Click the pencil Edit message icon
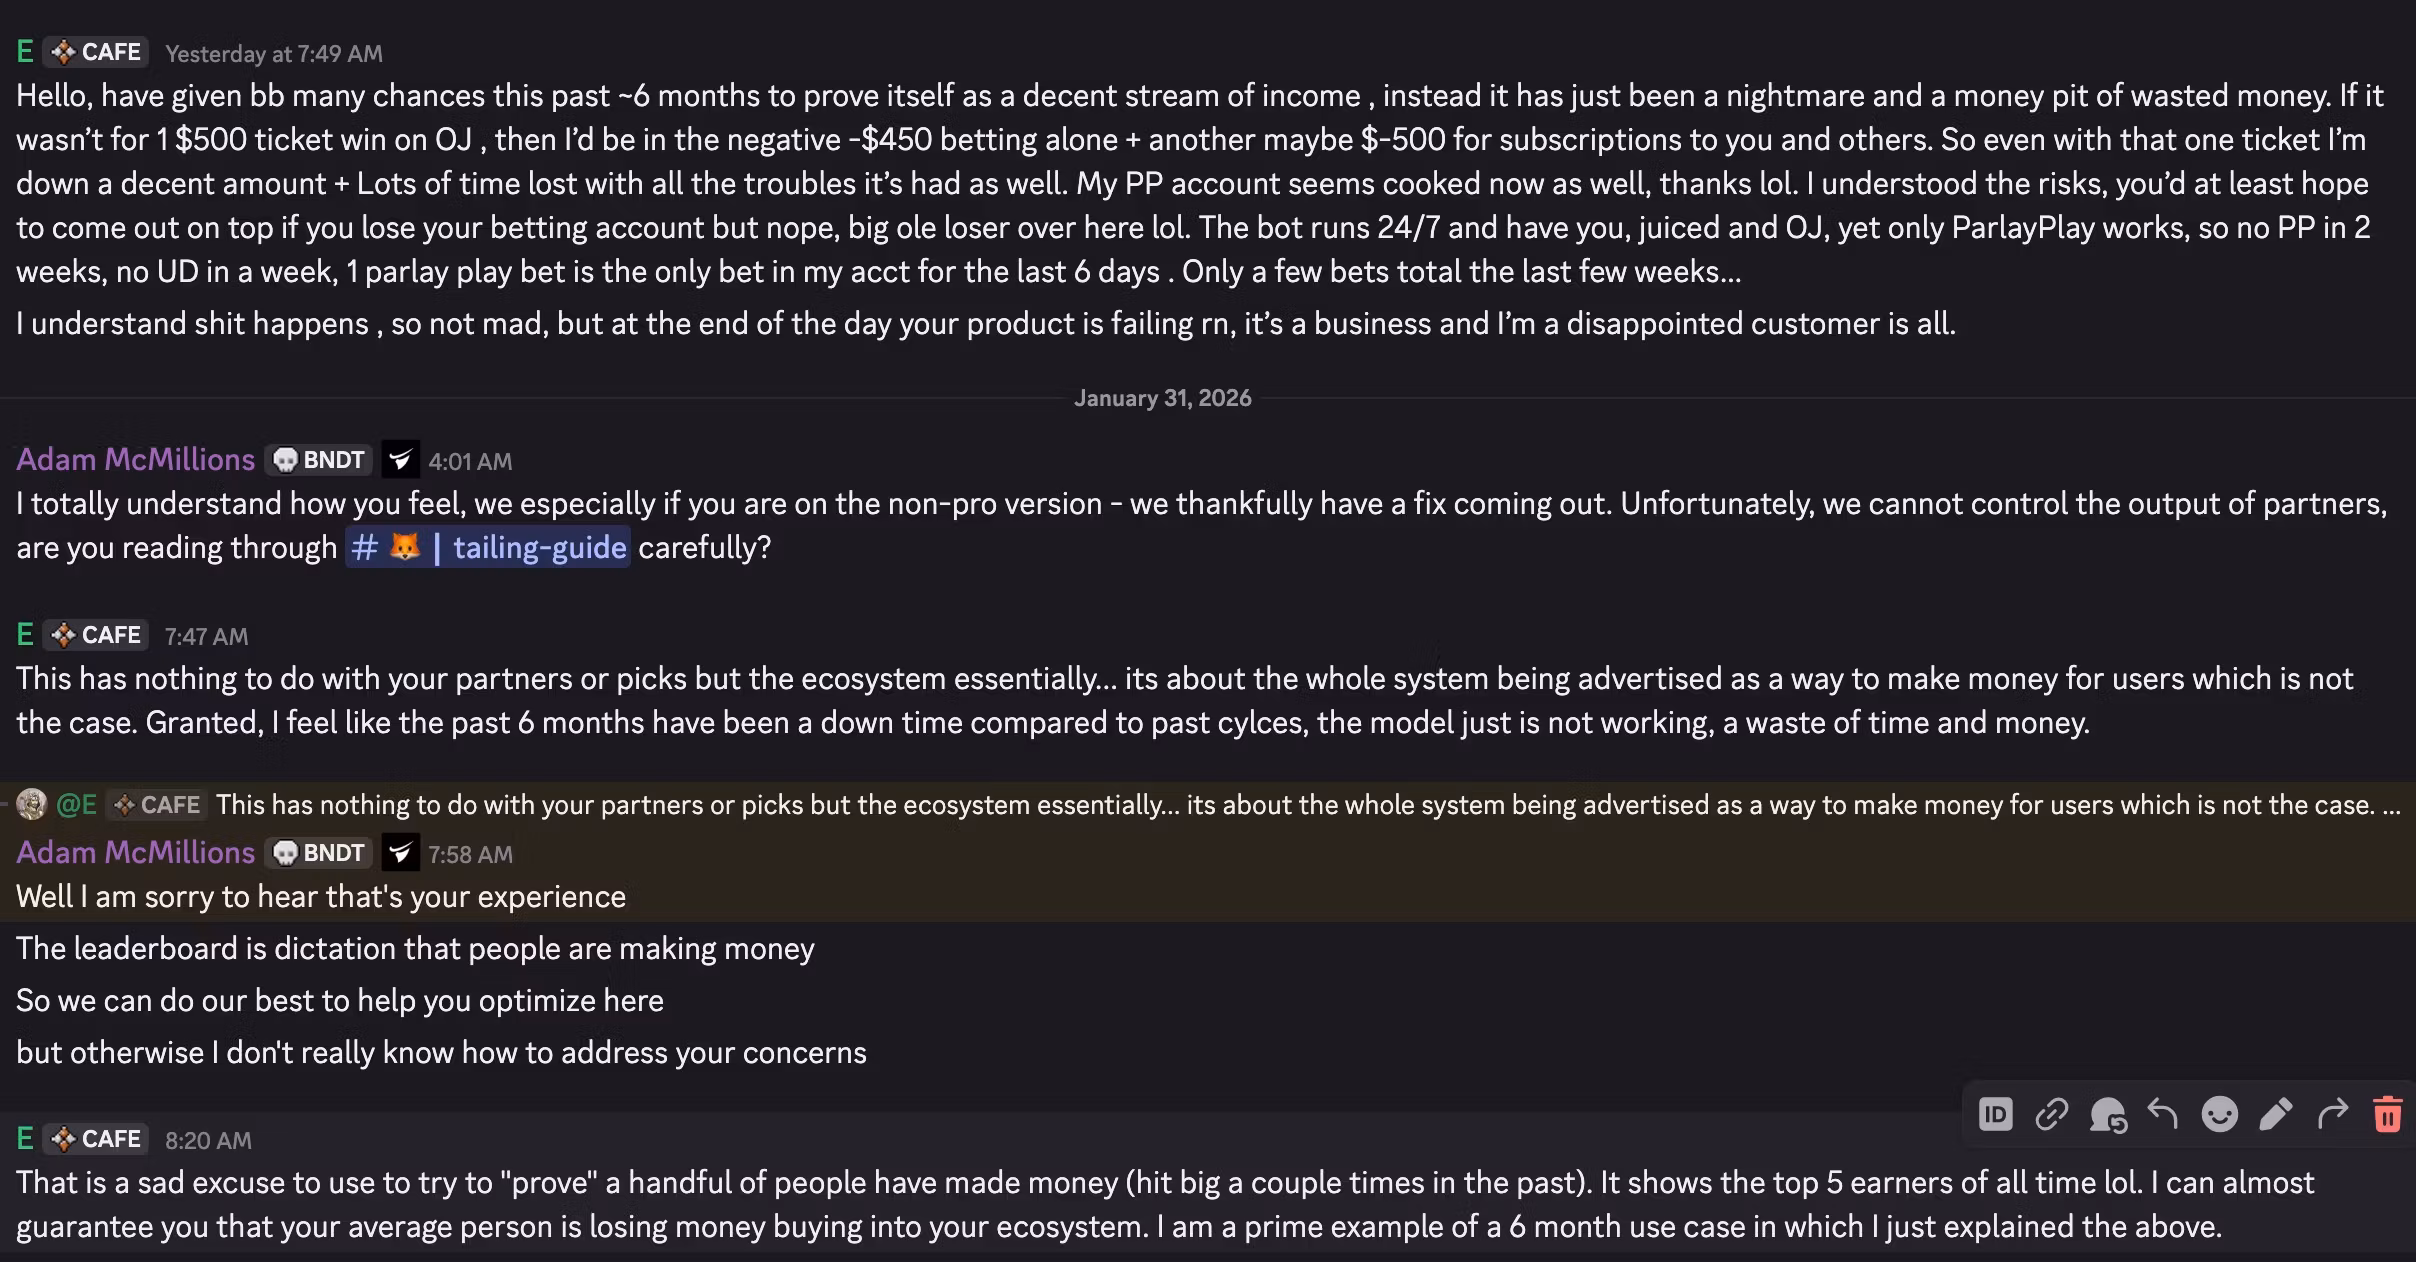The image size is (2416, 1262). pyautogui.click(x=2275, y=1114)
